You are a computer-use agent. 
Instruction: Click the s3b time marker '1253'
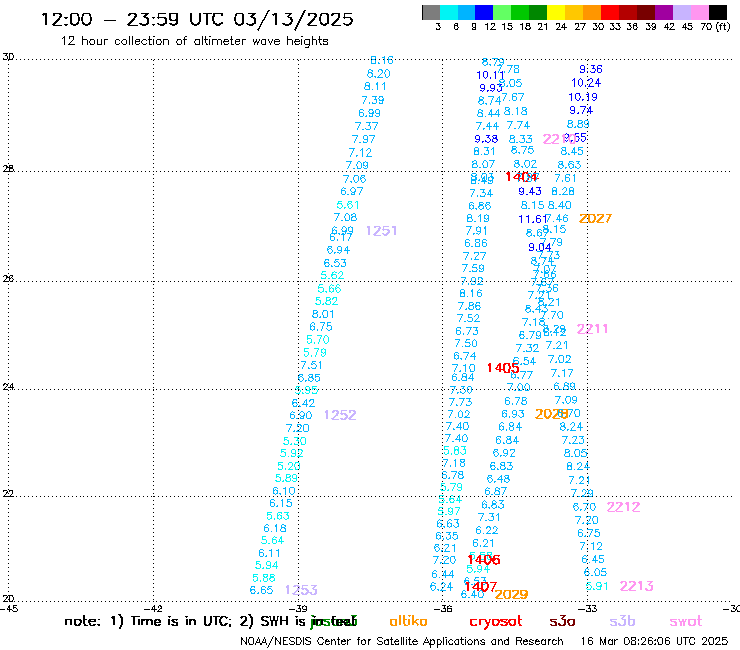[x=301, y=590]
